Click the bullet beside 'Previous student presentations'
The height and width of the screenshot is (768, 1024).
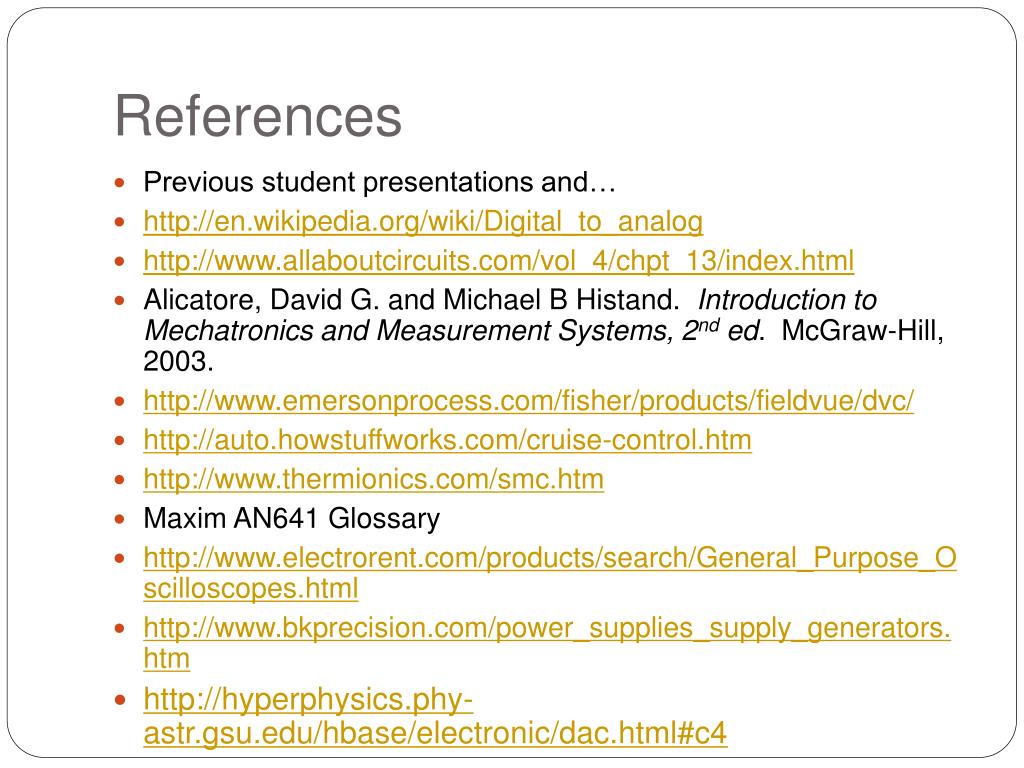120,182
